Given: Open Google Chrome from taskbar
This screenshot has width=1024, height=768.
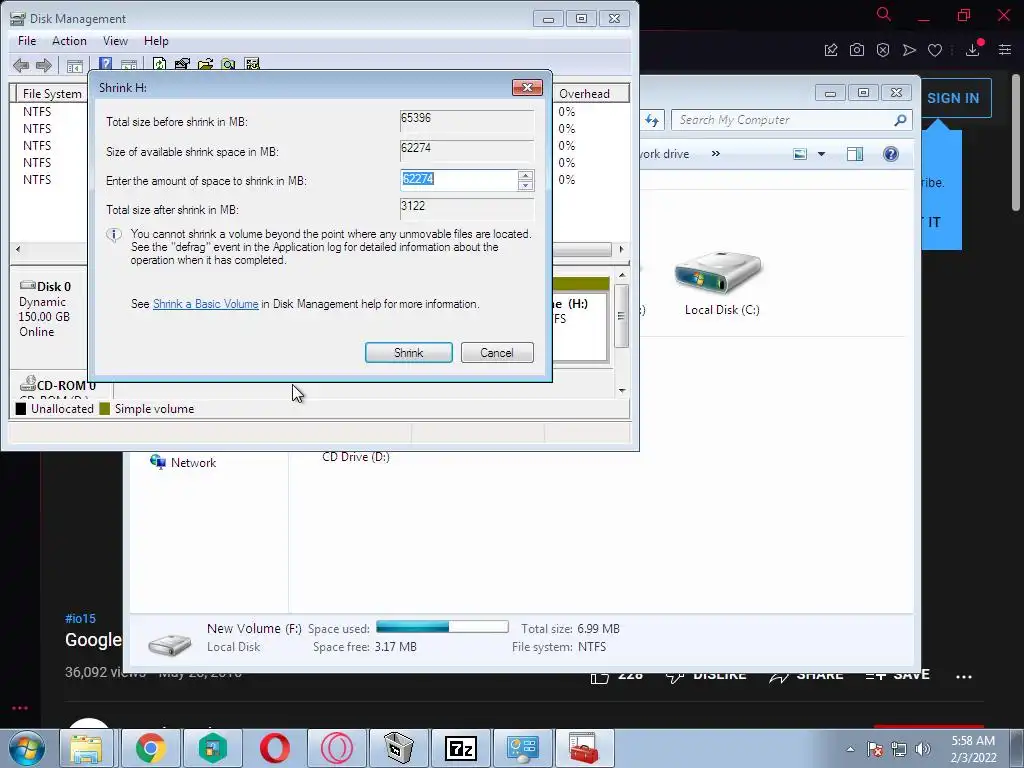Looking at the screenshot, I should [x=150, y=748].
